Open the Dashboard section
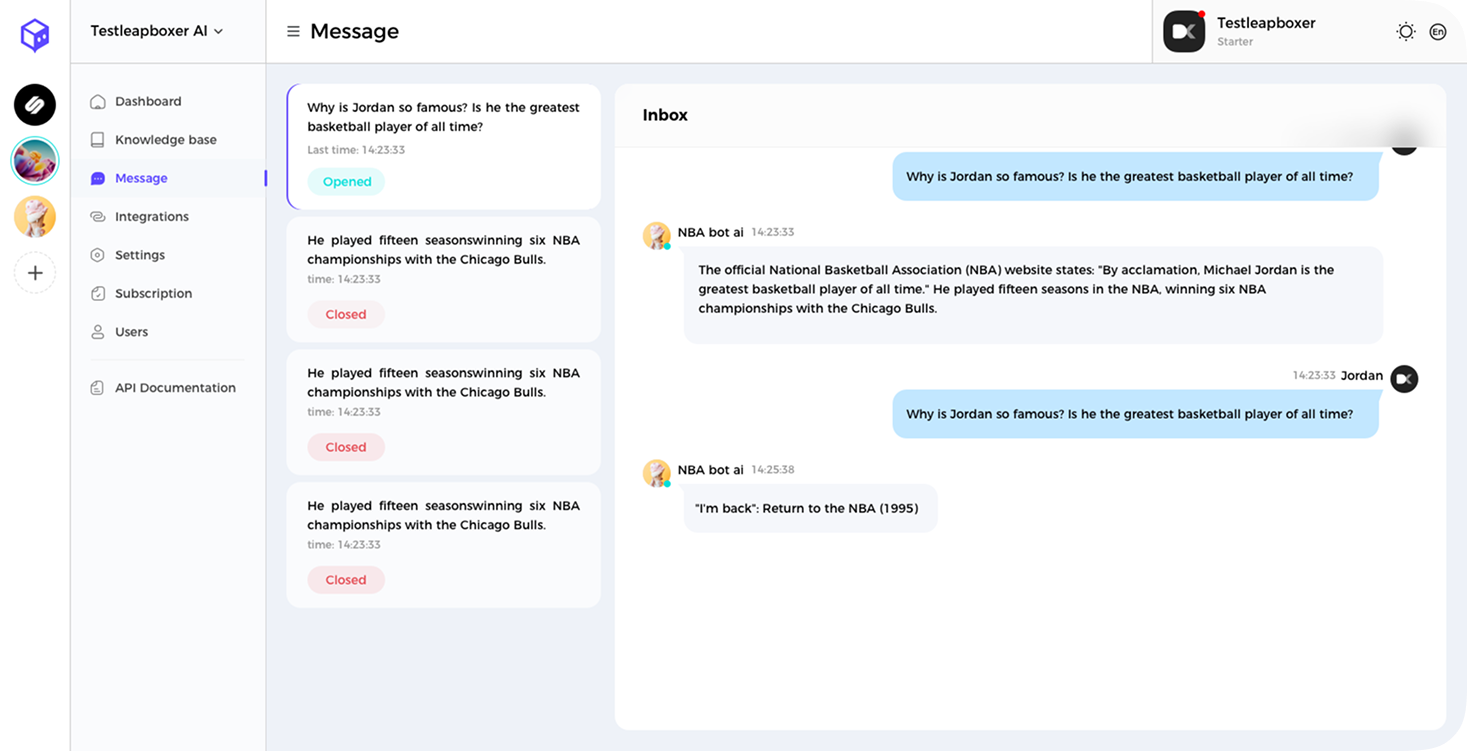The image size is (1468, 752). click(x=149, y=101)
